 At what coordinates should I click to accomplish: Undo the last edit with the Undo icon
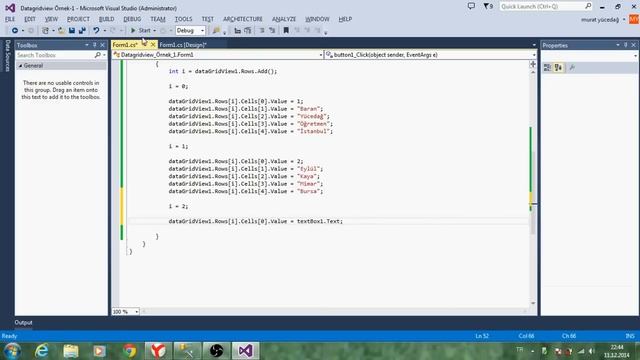pyautogui.click(x=96, y=31)
